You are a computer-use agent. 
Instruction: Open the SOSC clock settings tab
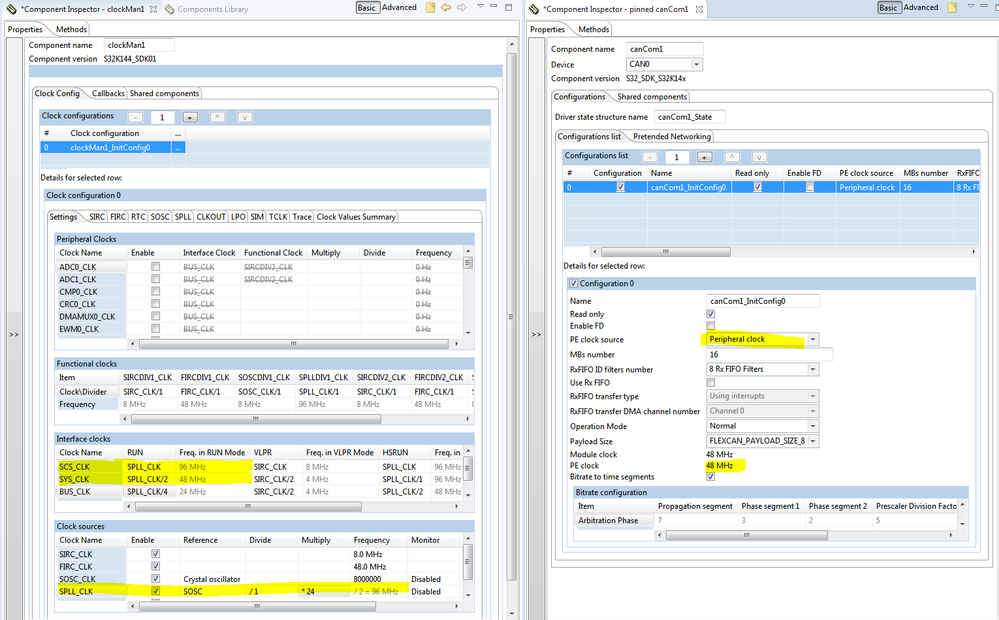click(160, 217)
